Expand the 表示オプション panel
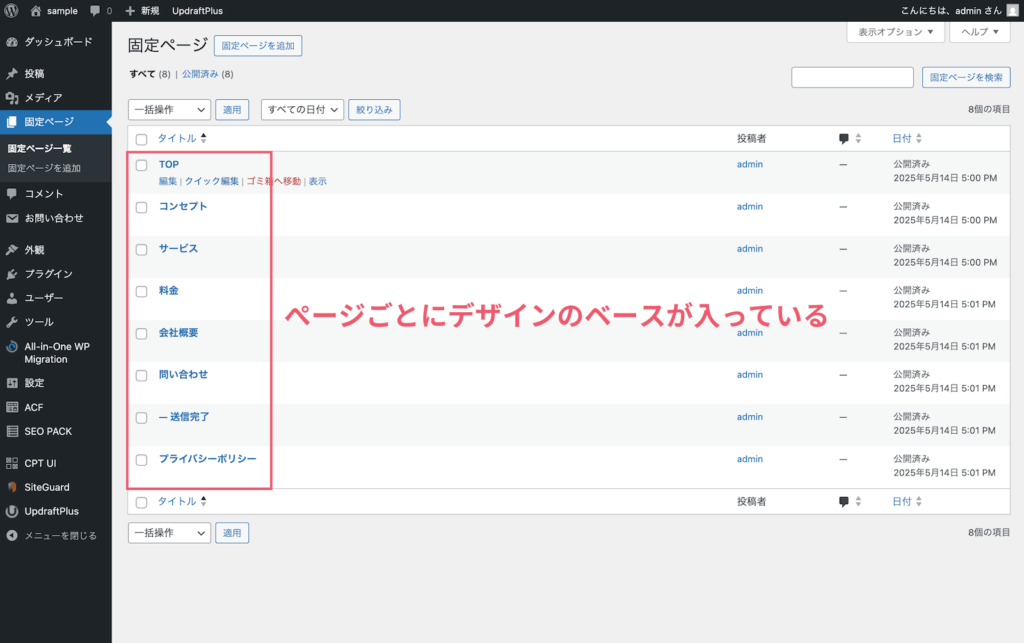The image size is (1024, 643). point(895,32)
